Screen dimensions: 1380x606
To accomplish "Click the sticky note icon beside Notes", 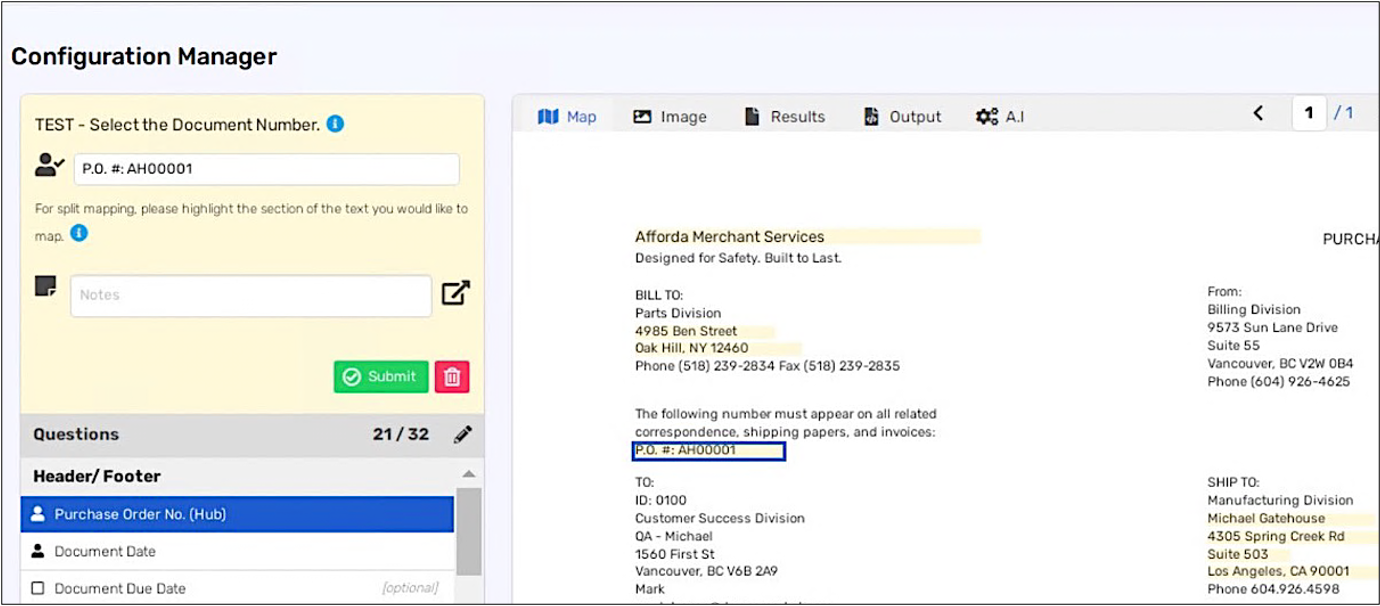I will [x=46, y=287].
